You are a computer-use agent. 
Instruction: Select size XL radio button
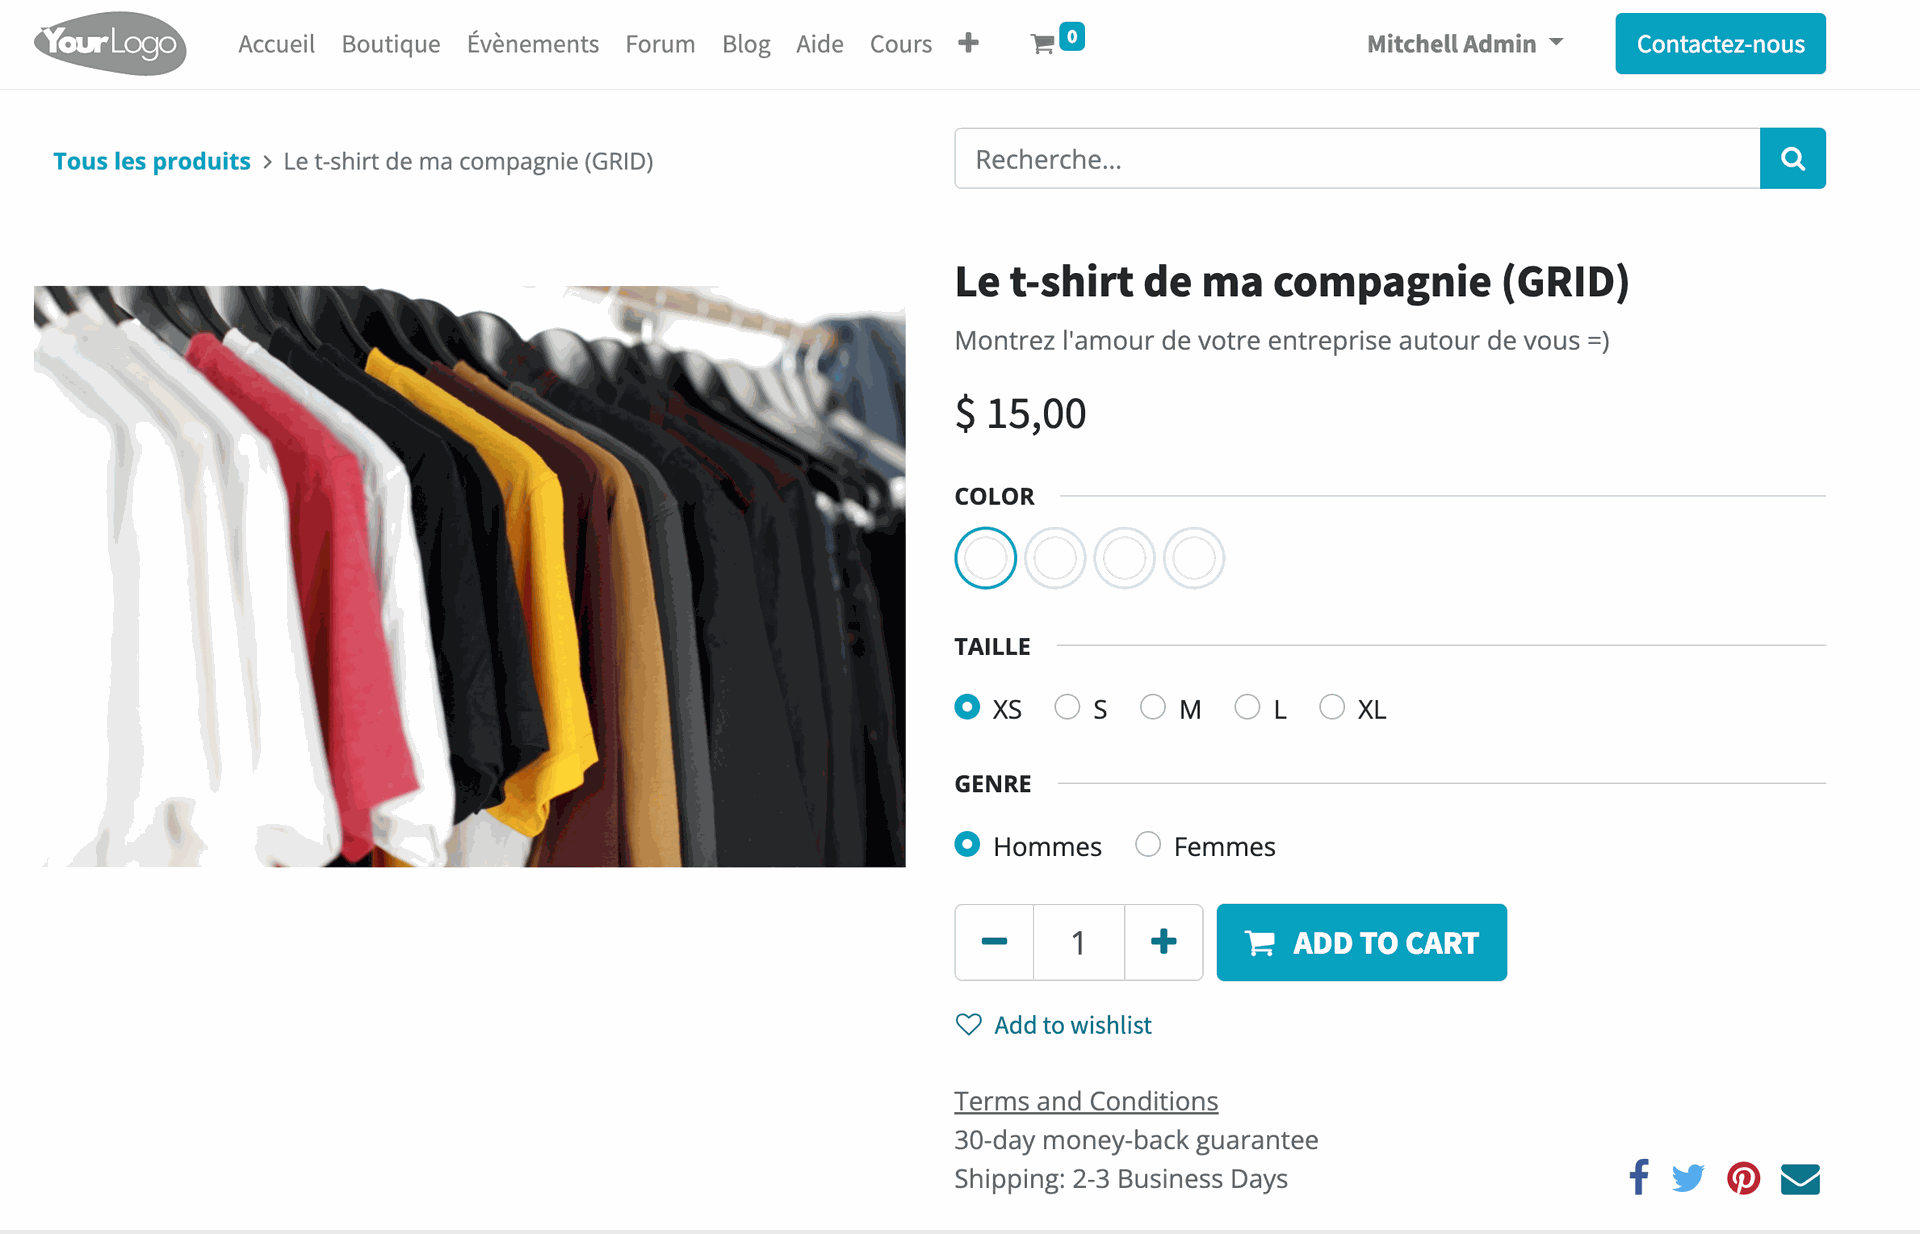pos(1331,707)
